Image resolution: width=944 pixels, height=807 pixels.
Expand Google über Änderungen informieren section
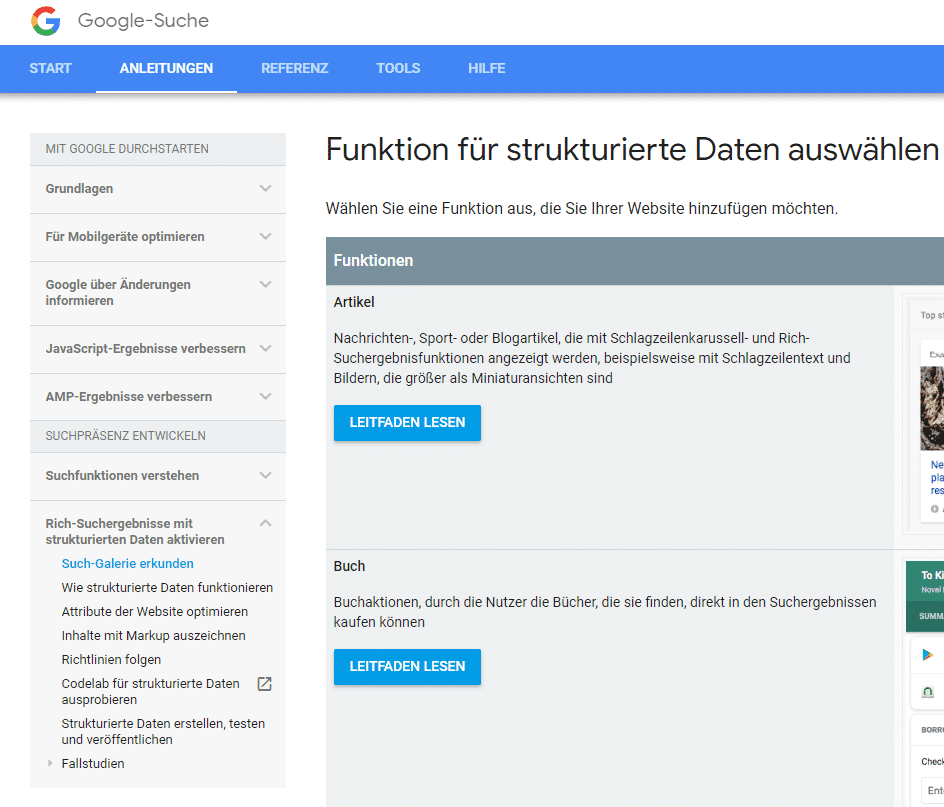coord(266,284)
